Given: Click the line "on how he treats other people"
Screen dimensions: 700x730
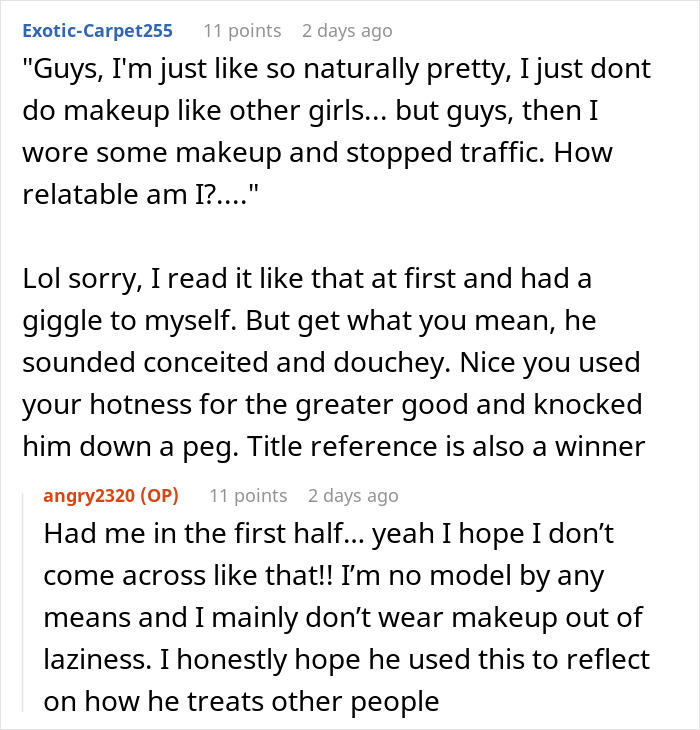Looking at the screenshot, I should coord(241,702).
